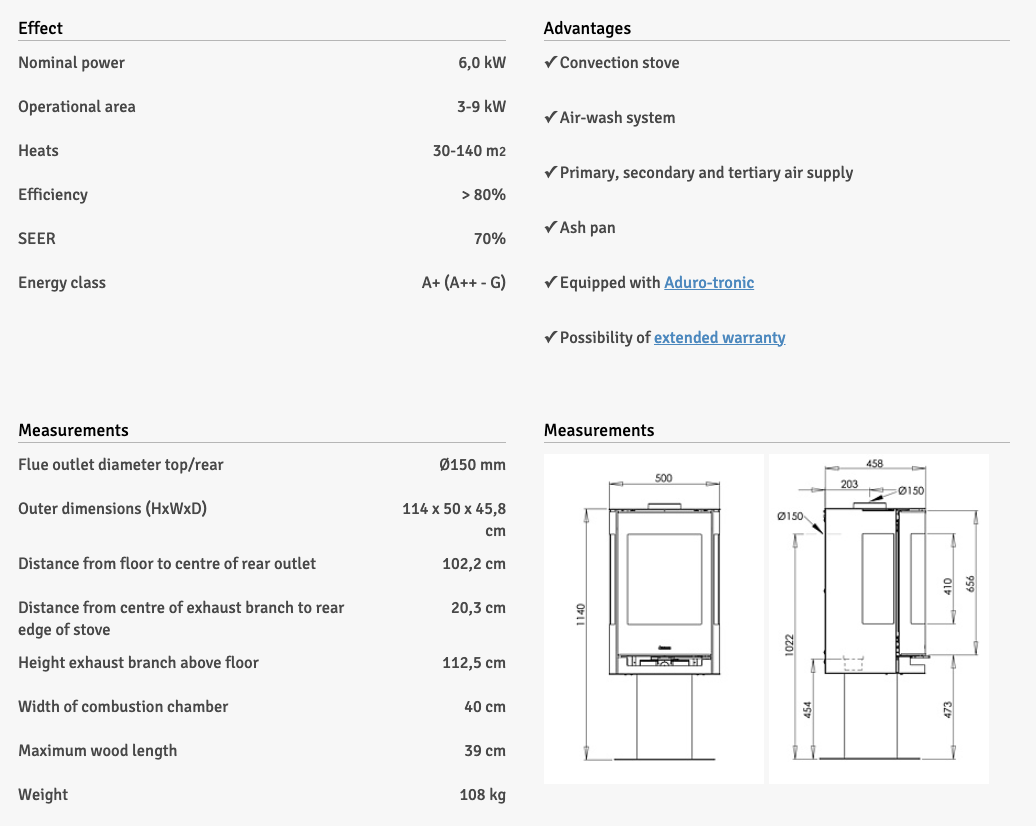
Task: Click the checkmark beside Air-wash system
Action: click(550, 118)
